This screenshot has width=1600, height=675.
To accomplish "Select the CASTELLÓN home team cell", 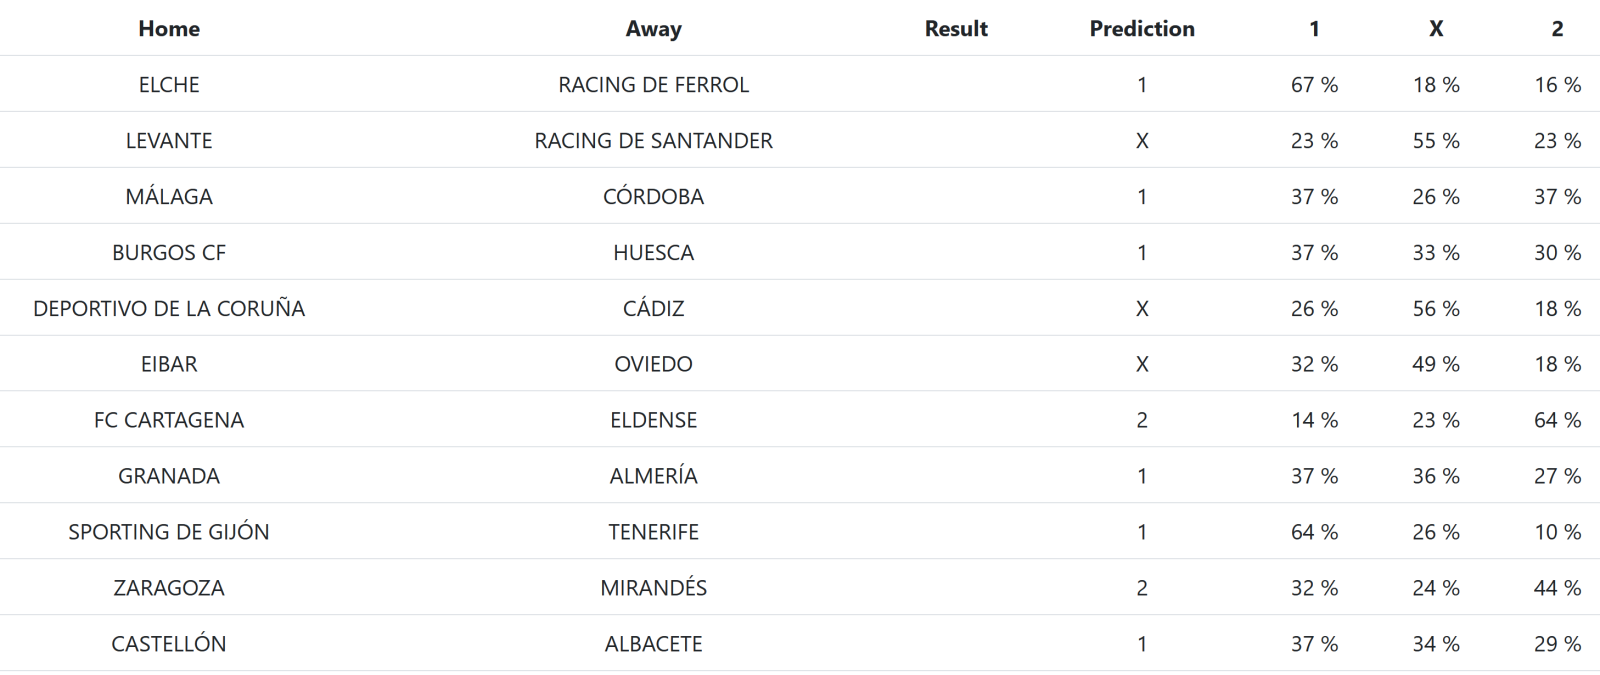I will [x=169, y=644].
